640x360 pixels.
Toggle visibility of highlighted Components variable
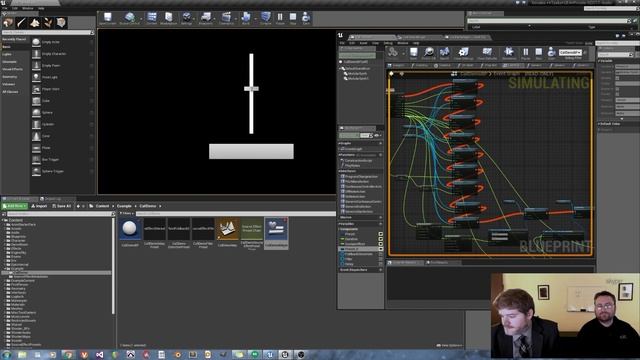click(380, 249)
